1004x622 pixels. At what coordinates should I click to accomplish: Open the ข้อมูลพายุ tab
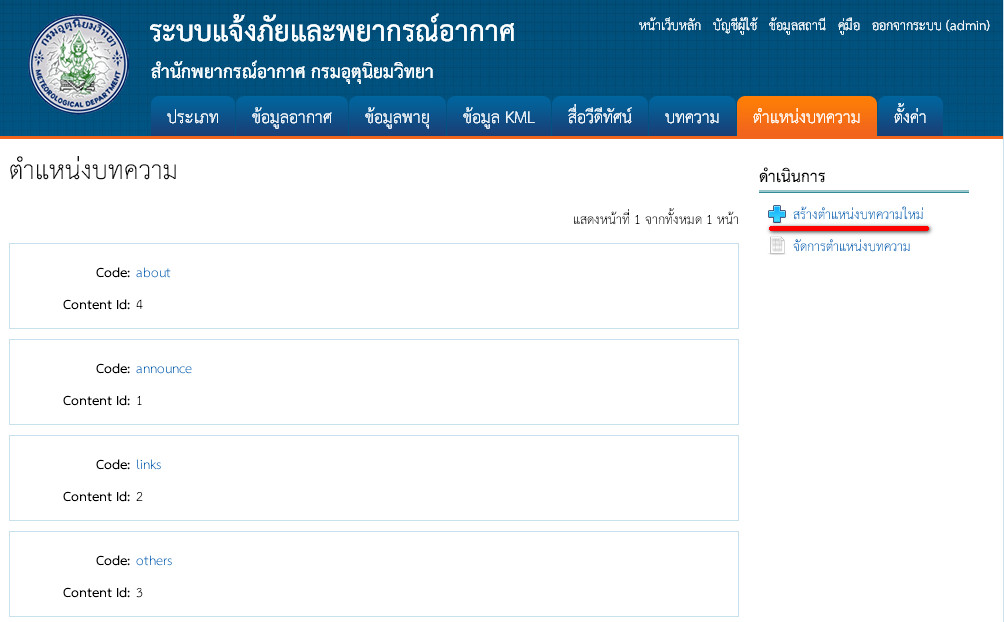397,117
